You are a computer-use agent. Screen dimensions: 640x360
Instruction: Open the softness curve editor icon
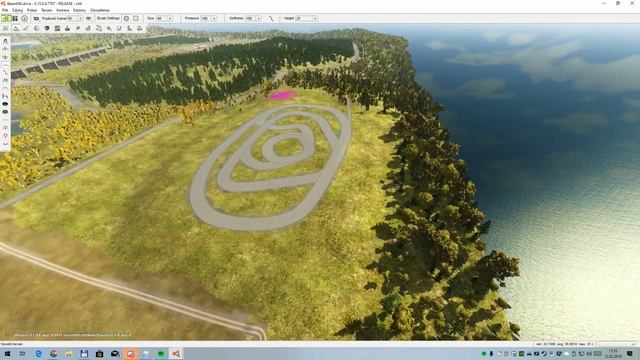pyautogui.click(x=271, y=18)
